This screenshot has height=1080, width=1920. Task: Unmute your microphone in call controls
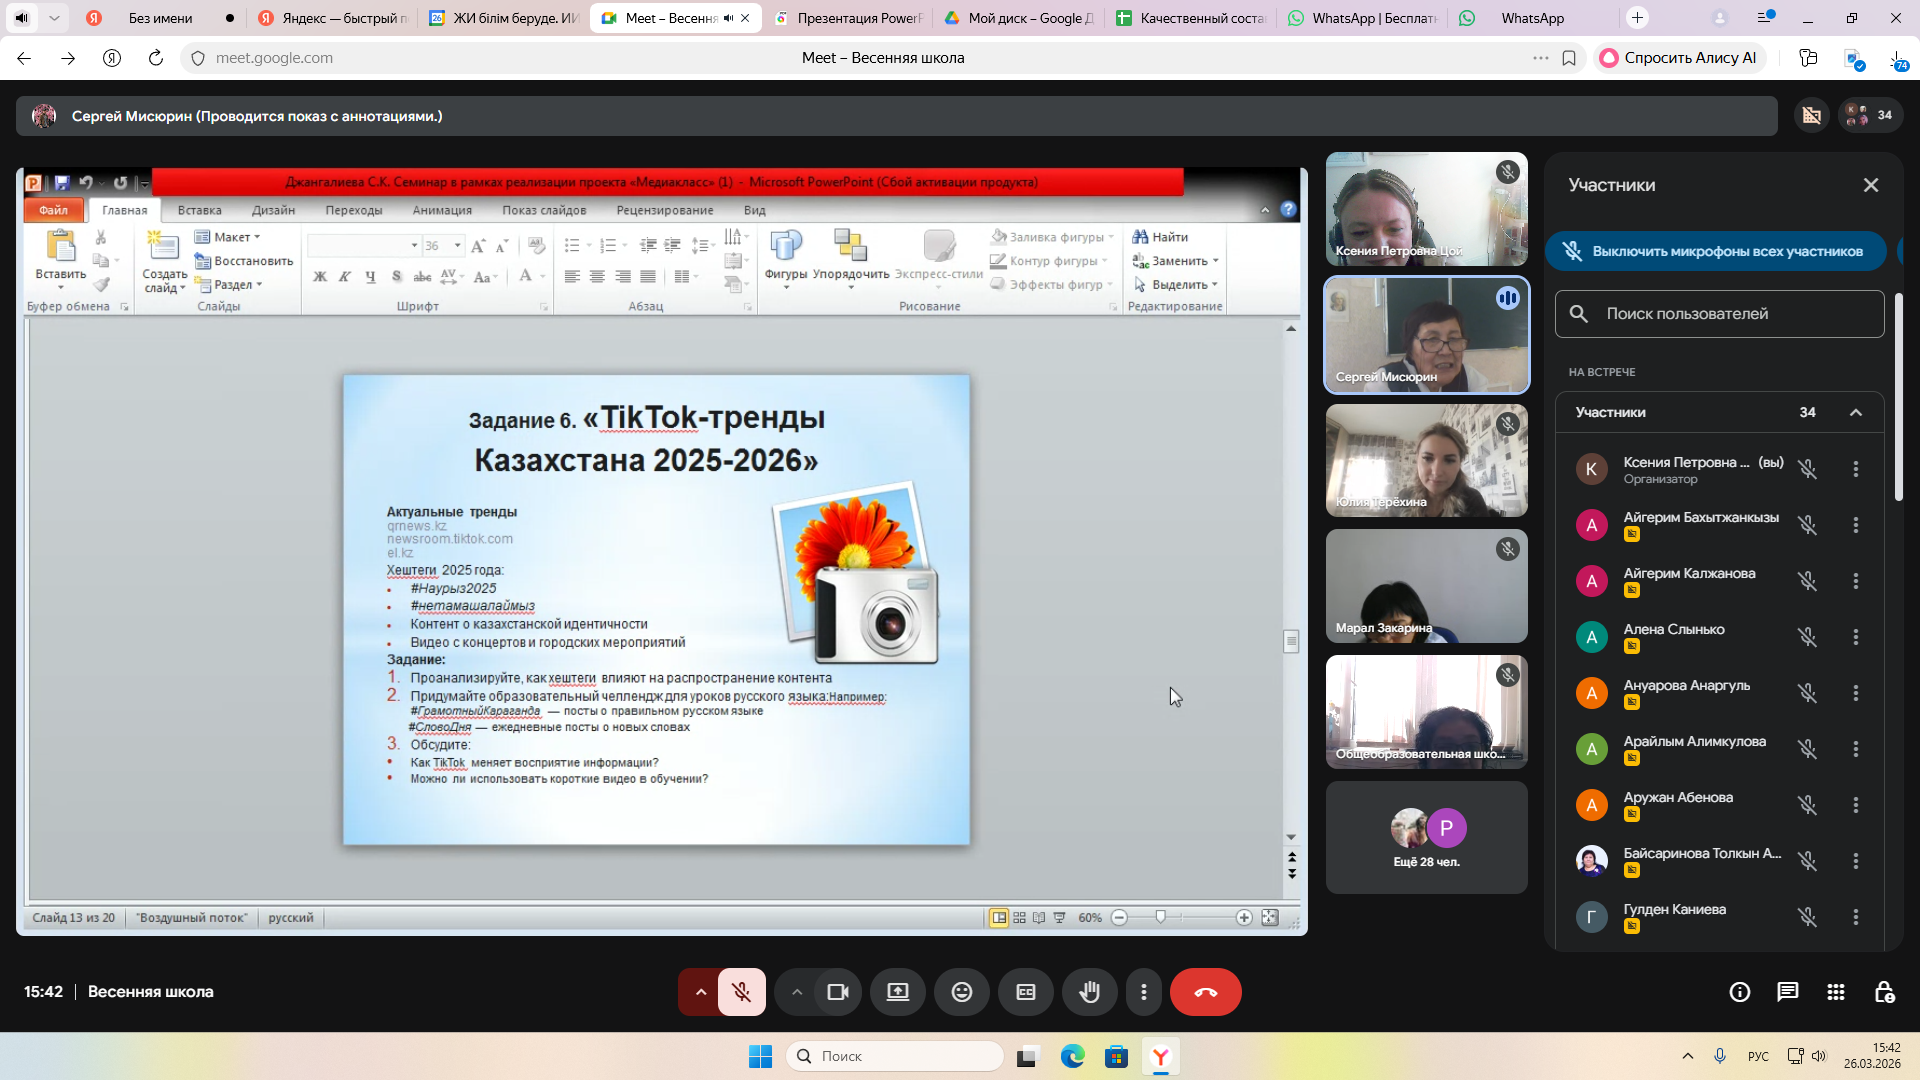pos(741,992)
